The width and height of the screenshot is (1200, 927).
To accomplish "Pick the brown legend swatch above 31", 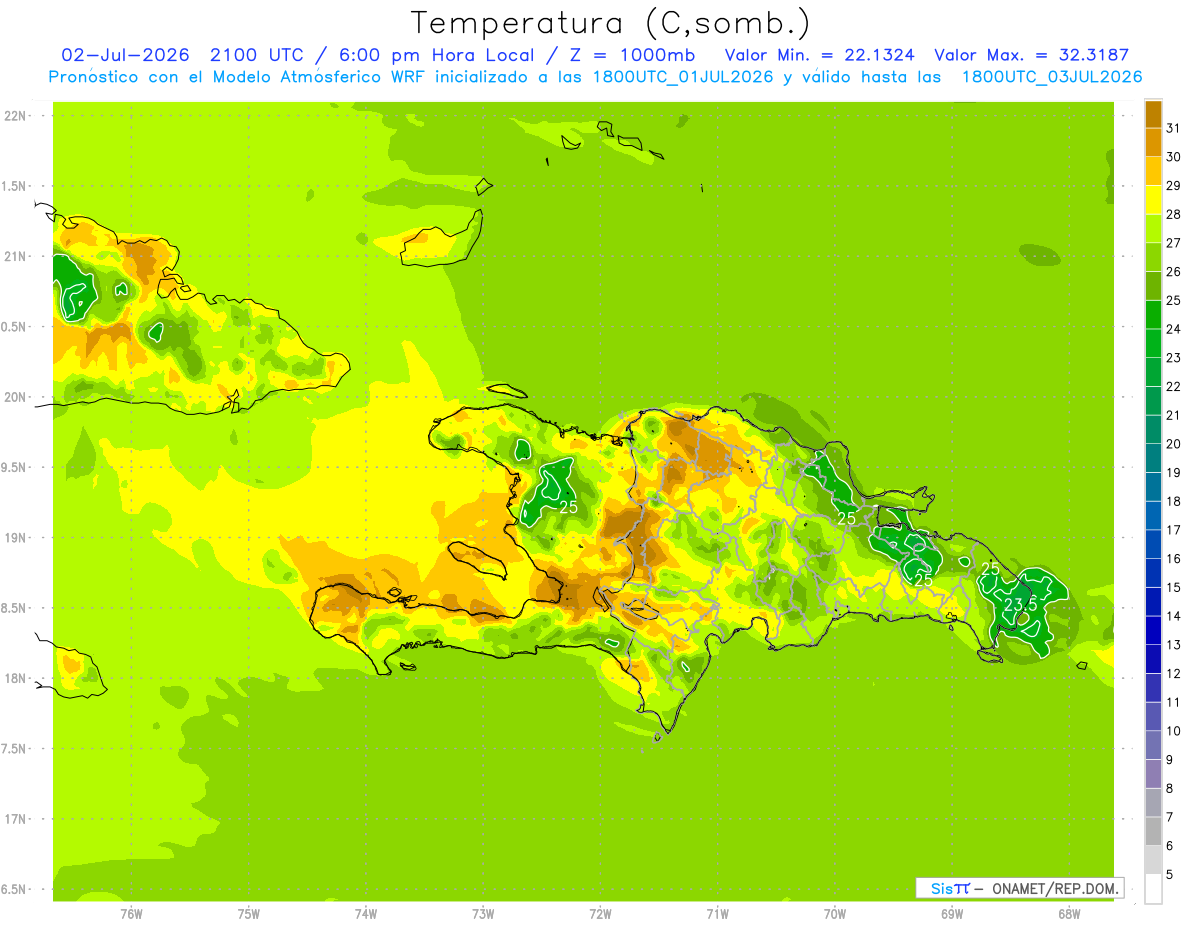I will [1153, 114].
